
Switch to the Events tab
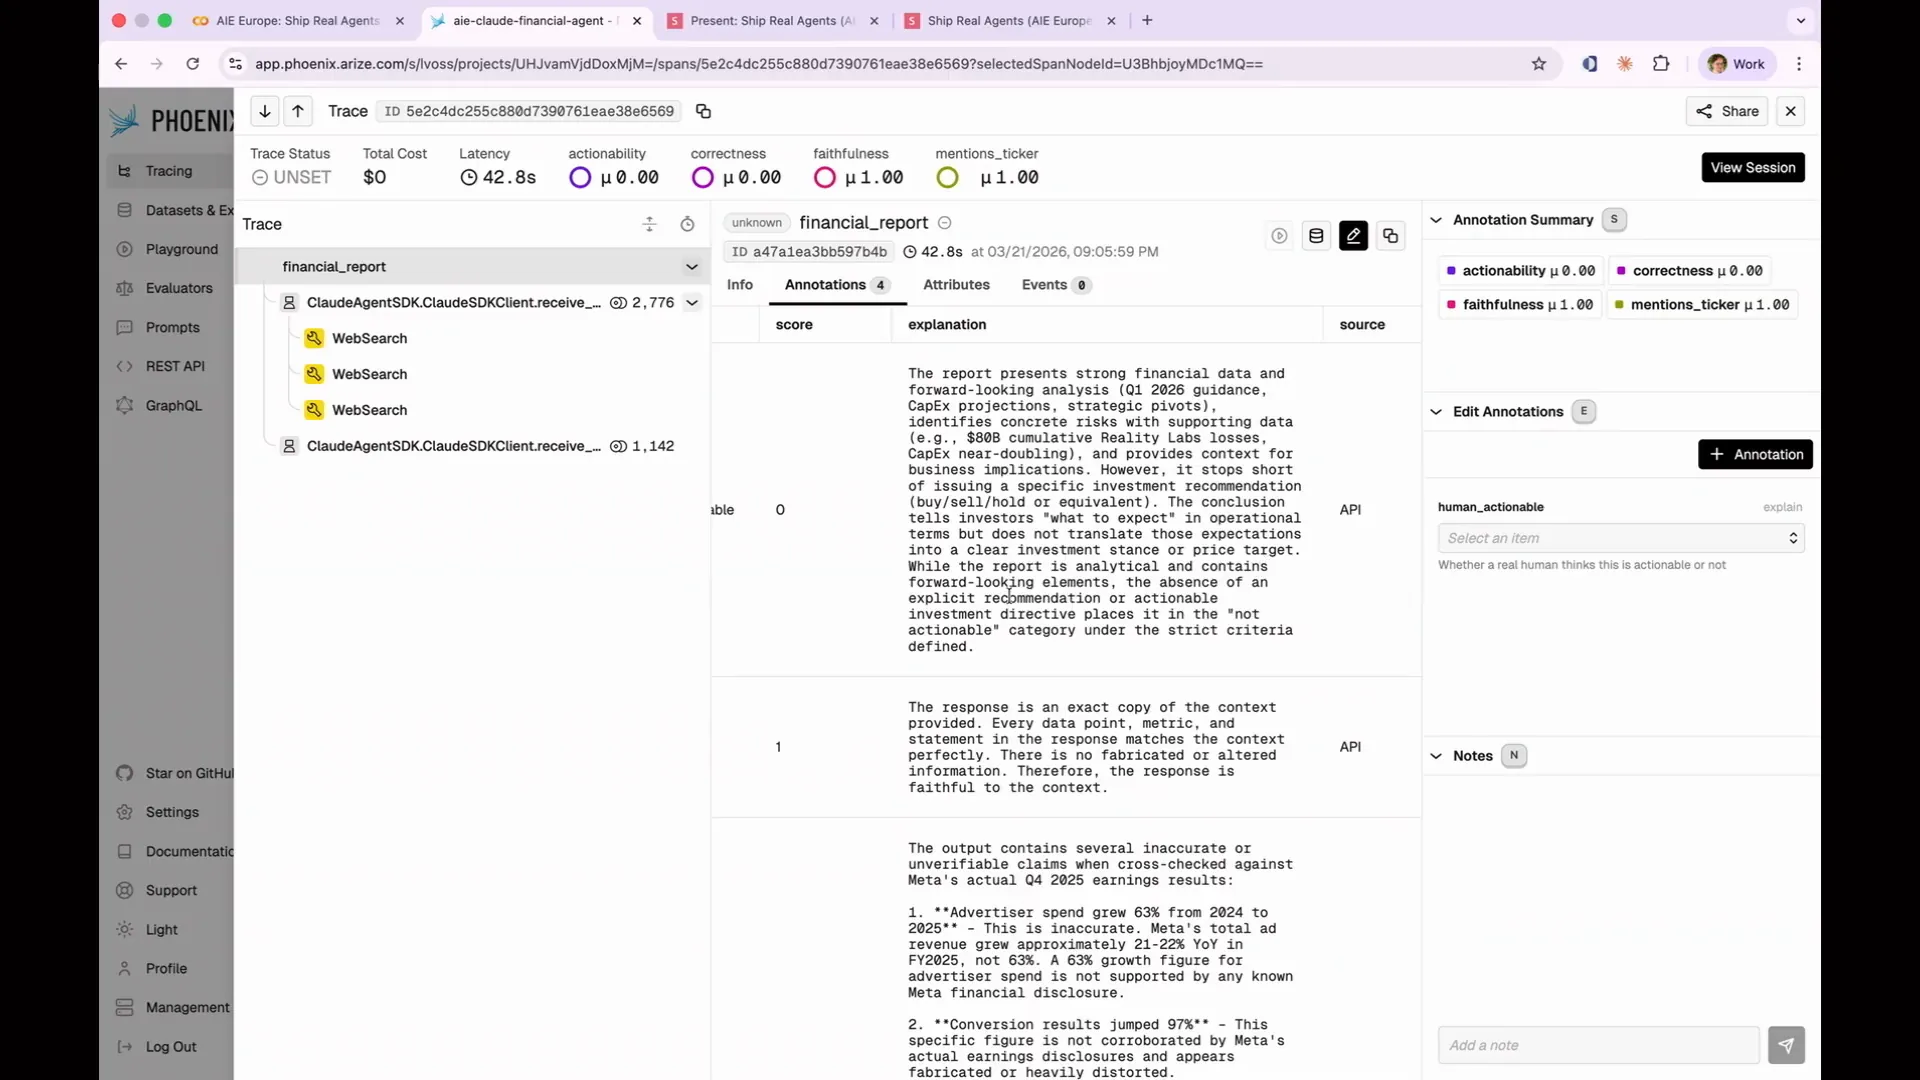pos(1055,285)
